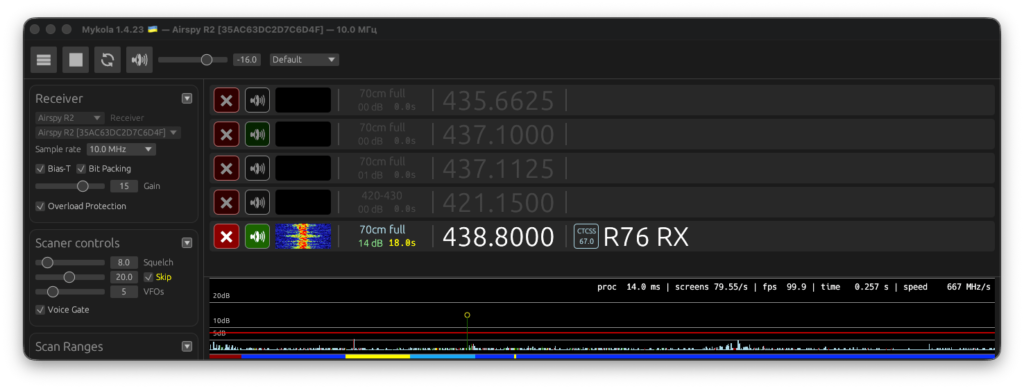Click the CTCSS 67.0 badge
Viewport: 1024px width, 389px height.
586,236
